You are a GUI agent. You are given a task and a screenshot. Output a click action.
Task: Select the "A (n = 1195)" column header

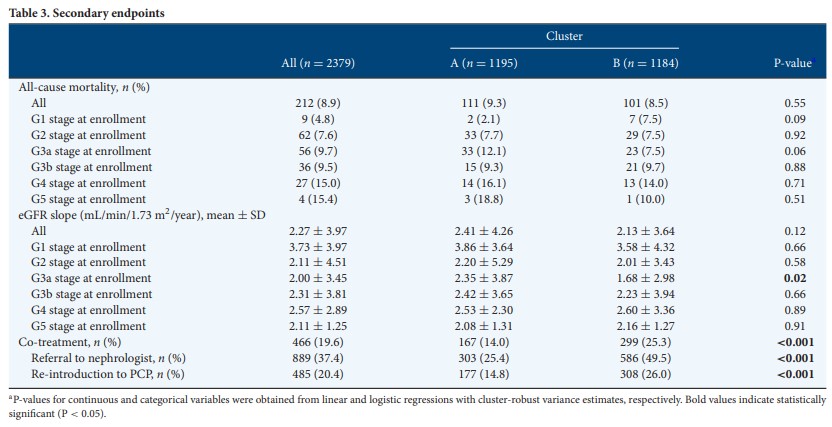pos(471,63)
